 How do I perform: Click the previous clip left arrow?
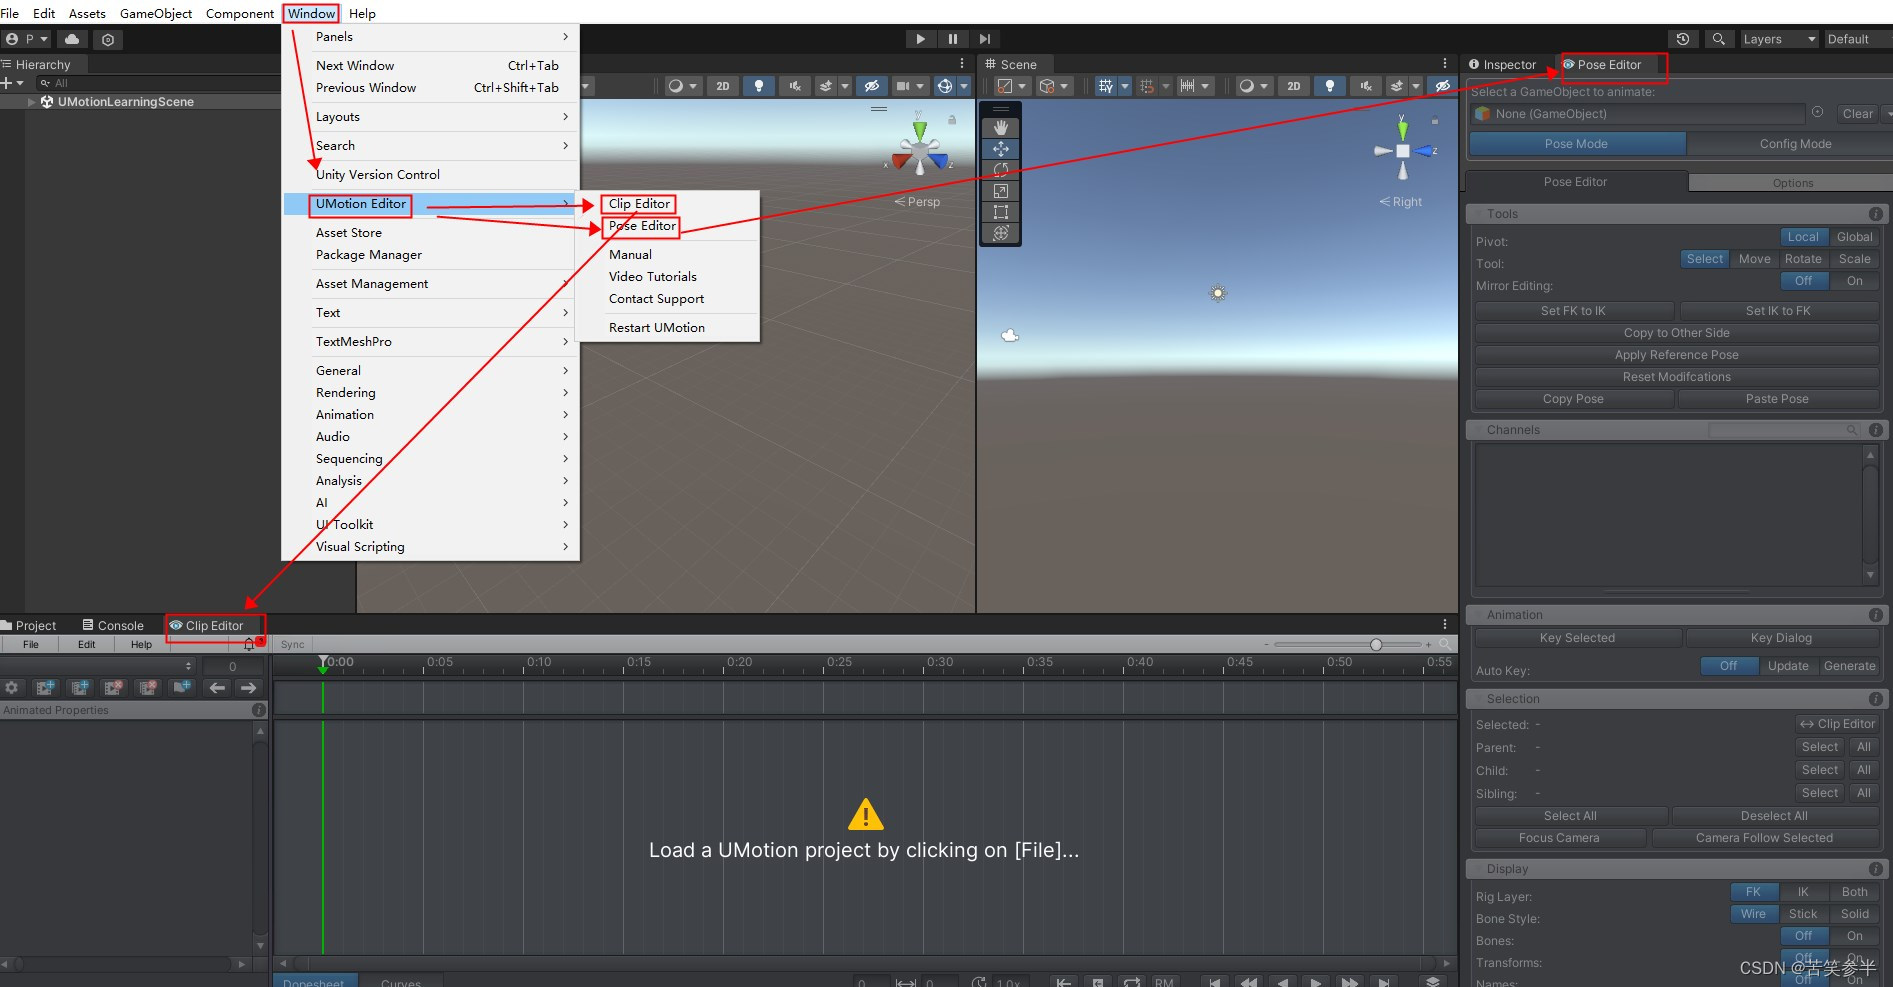point(217,688)
